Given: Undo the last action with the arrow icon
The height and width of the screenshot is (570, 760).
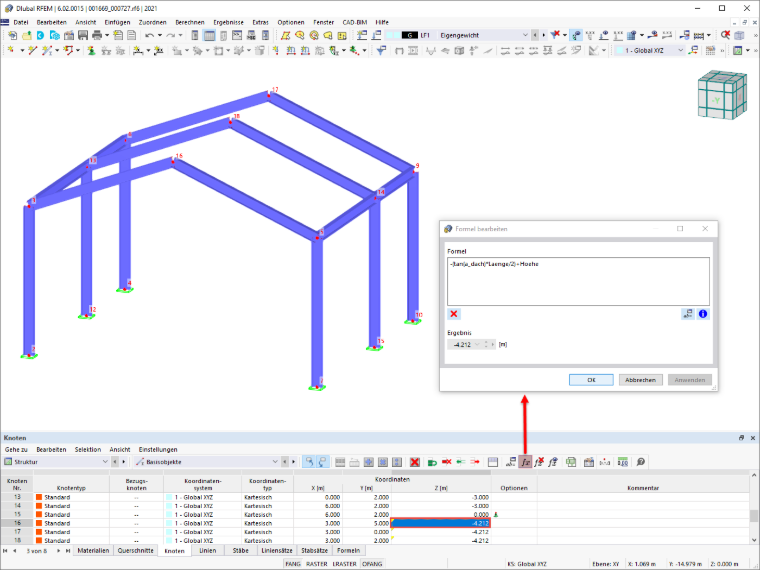Looking at the screenshot, I should point(149,35).
